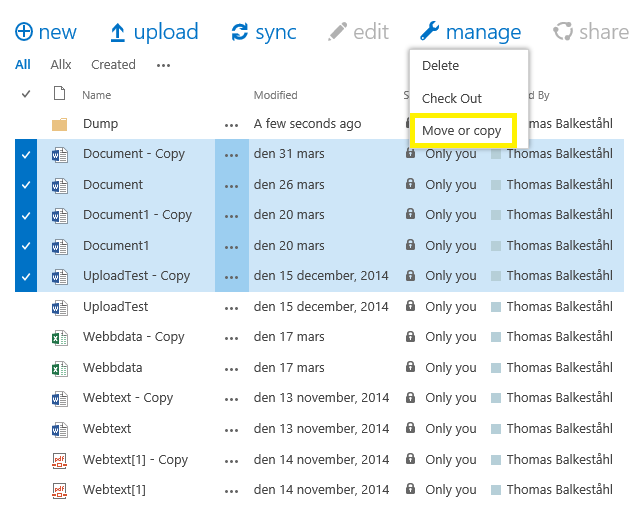Click the file type column header icon
This screenshot has height=514, width=642.
(59, 94)
